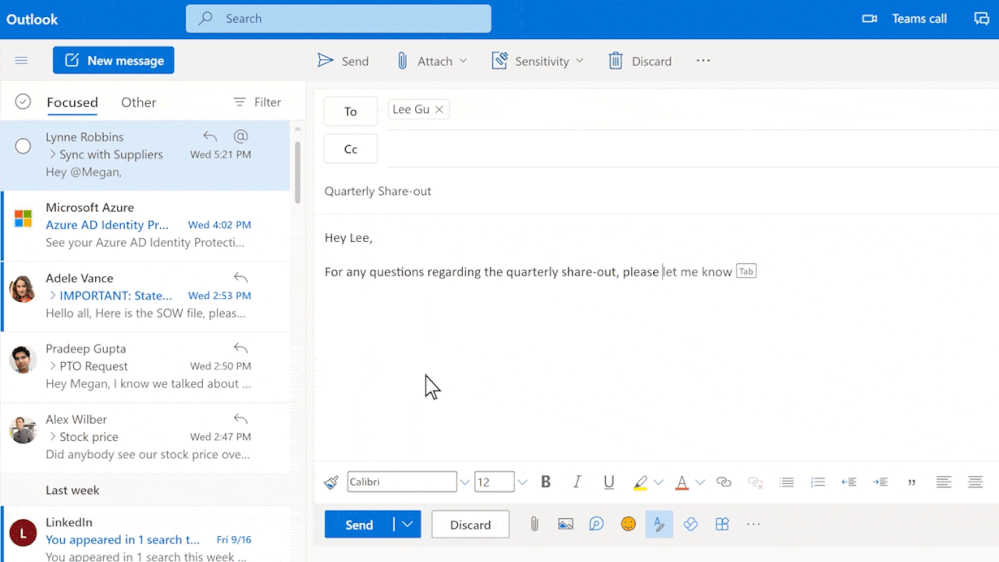Click the New message button
The image size is (999, 562).
113,61
